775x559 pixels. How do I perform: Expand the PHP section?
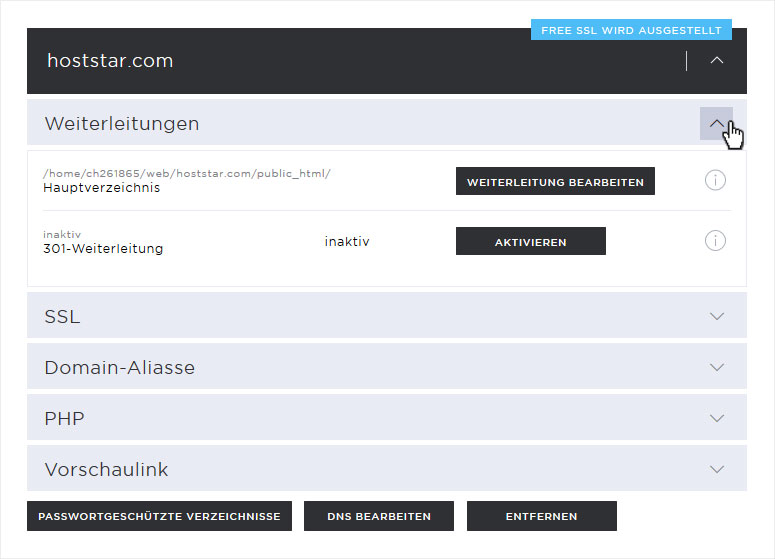[x=717, y=418]
